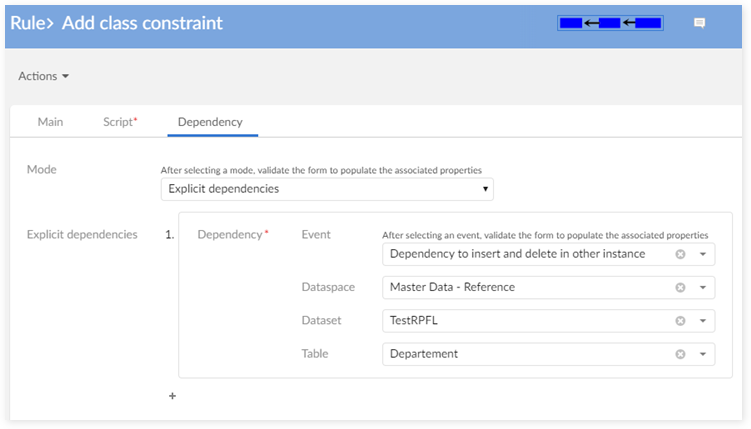This screenshot has height=429, width=751.
Task: Clear the Event field value
Action: (680, 254)
